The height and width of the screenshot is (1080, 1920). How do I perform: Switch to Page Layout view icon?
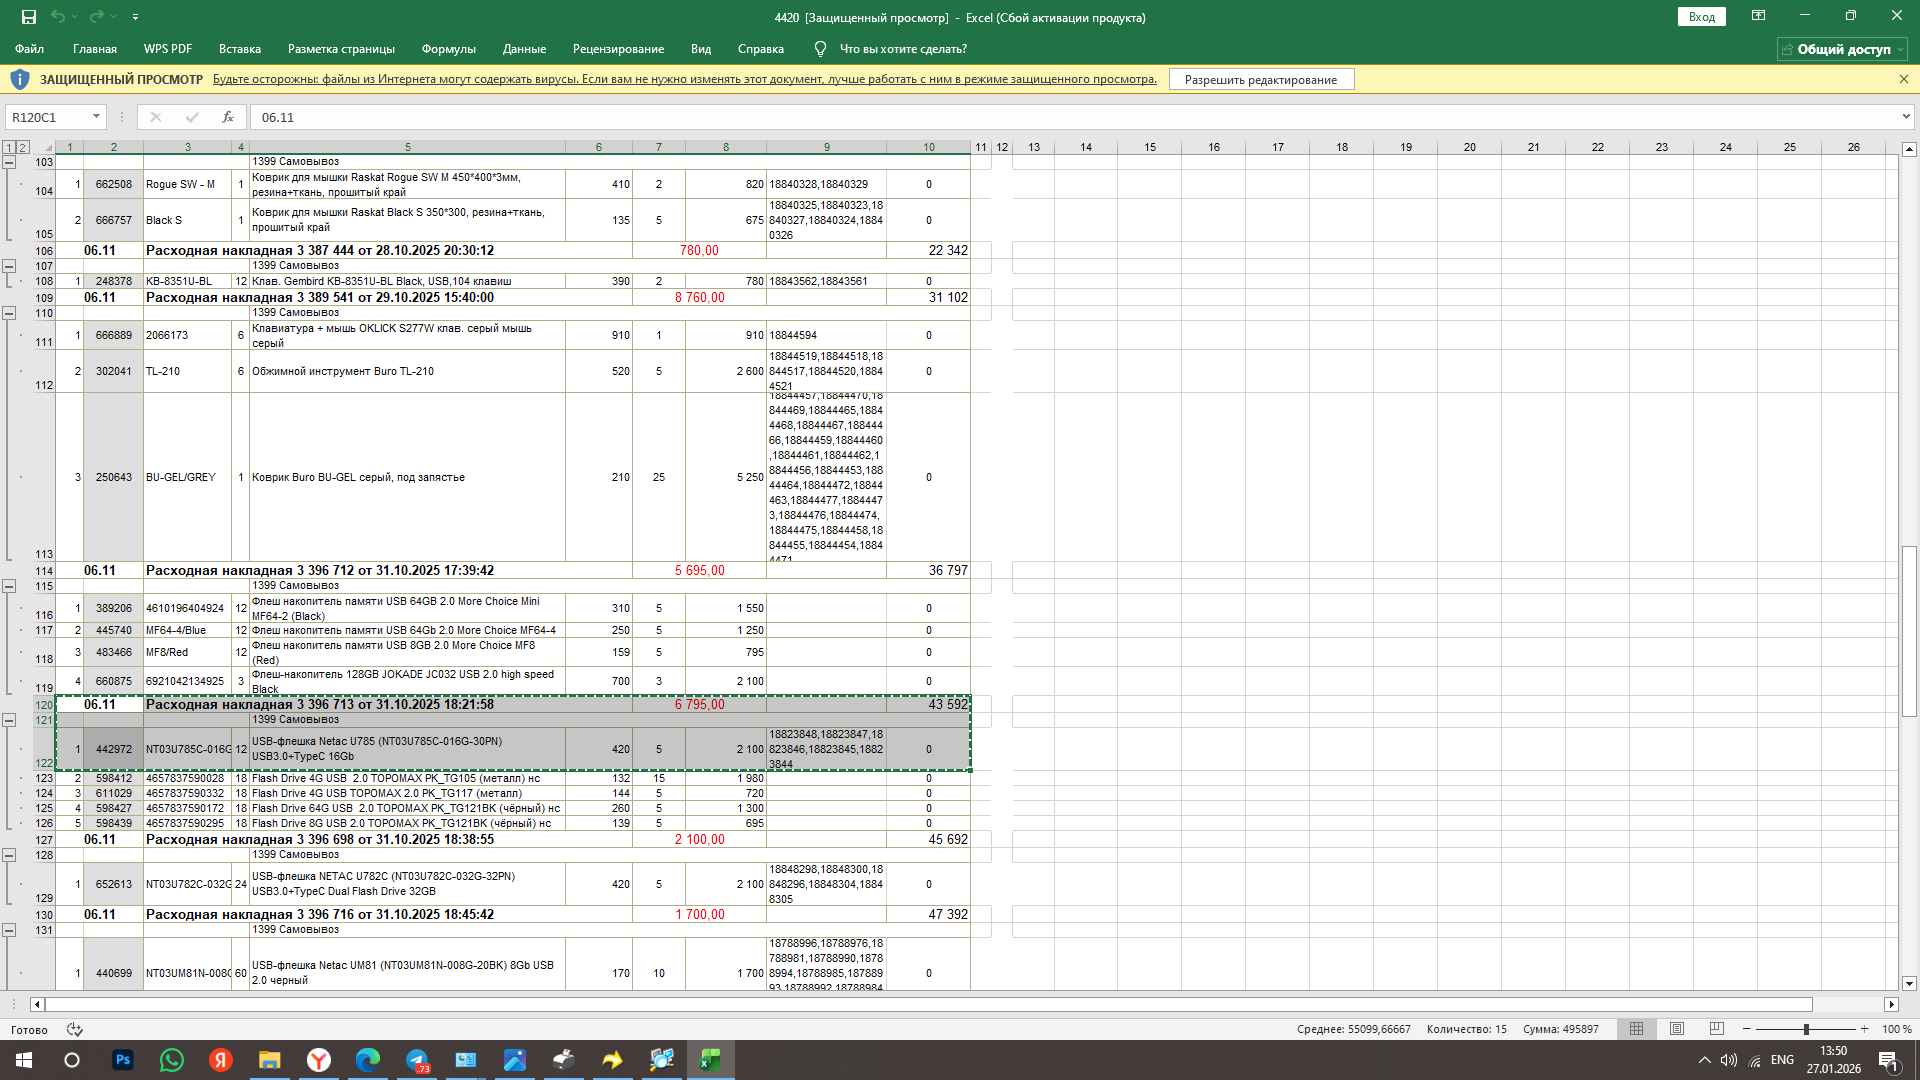[1677, 1029]
